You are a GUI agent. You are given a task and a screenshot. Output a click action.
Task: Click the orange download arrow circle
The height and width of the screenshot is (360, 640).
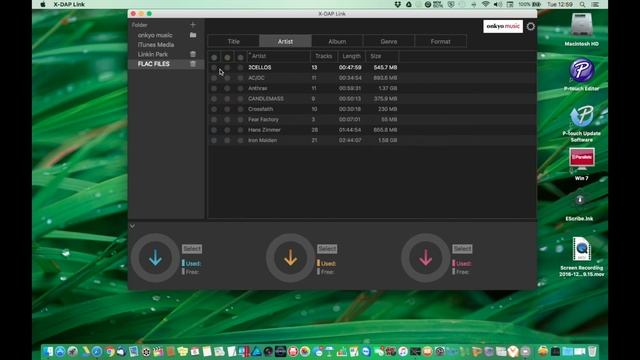pos(290,258)
